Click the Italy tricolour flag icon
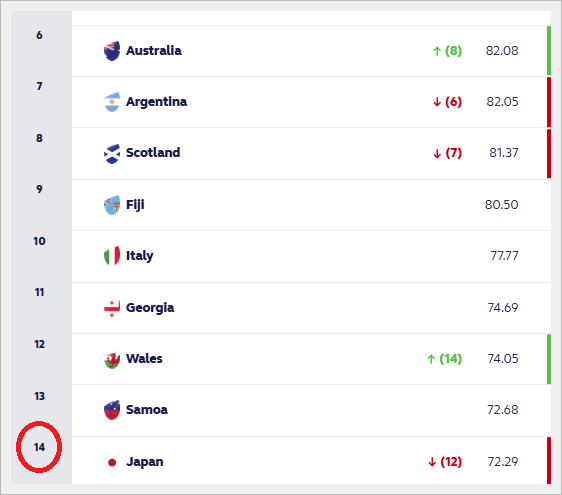562x495 pixels. pyautogui.click(x=112, y=256)
